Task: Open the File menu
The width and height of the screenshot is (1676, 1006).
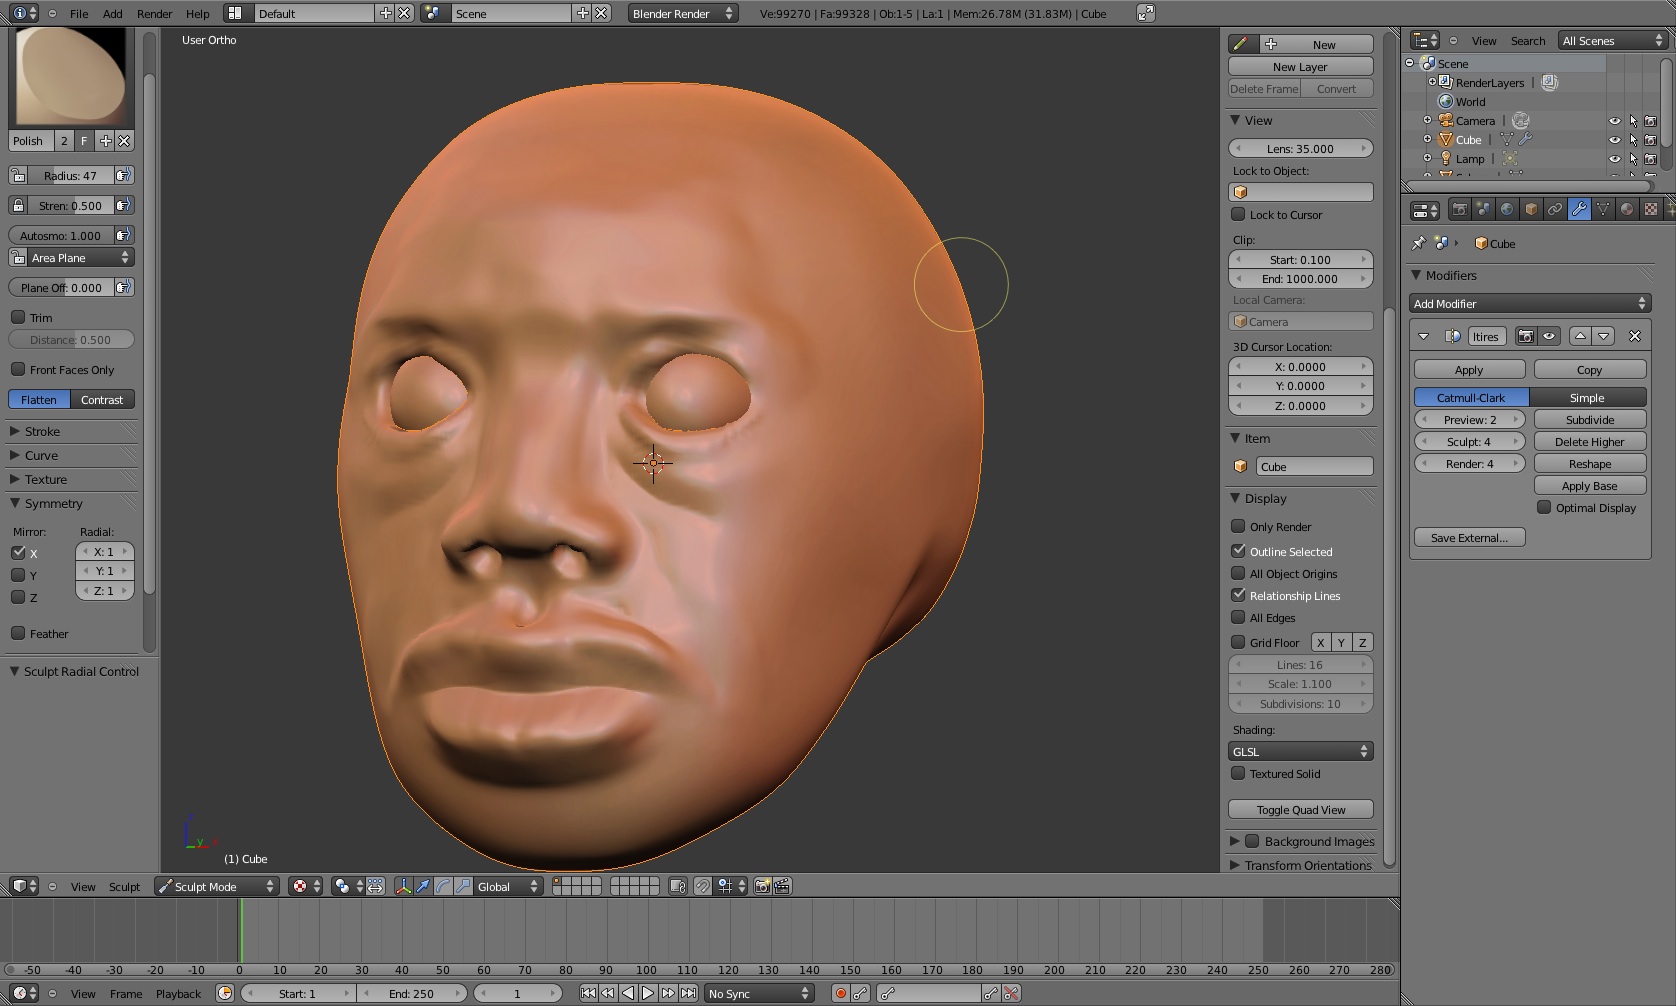Action: (79, 14)
